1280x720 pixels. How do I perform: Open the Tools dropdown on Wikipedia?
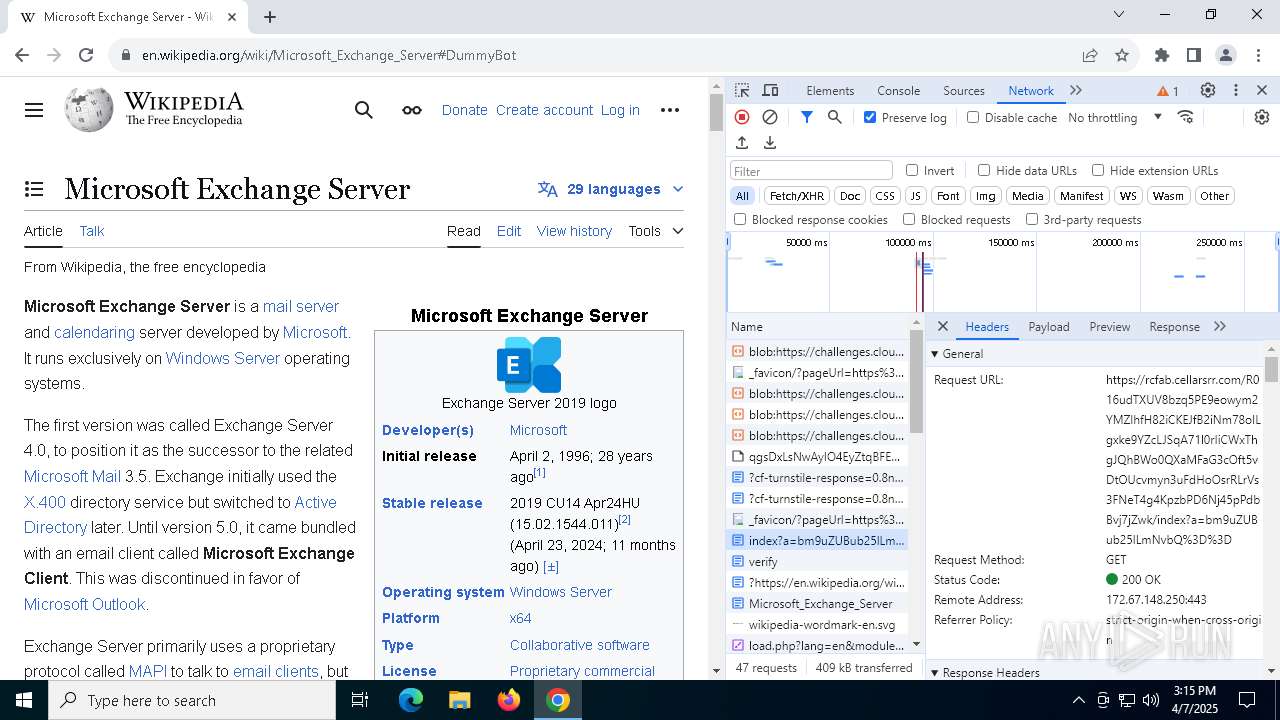click(x=656, y=231)
